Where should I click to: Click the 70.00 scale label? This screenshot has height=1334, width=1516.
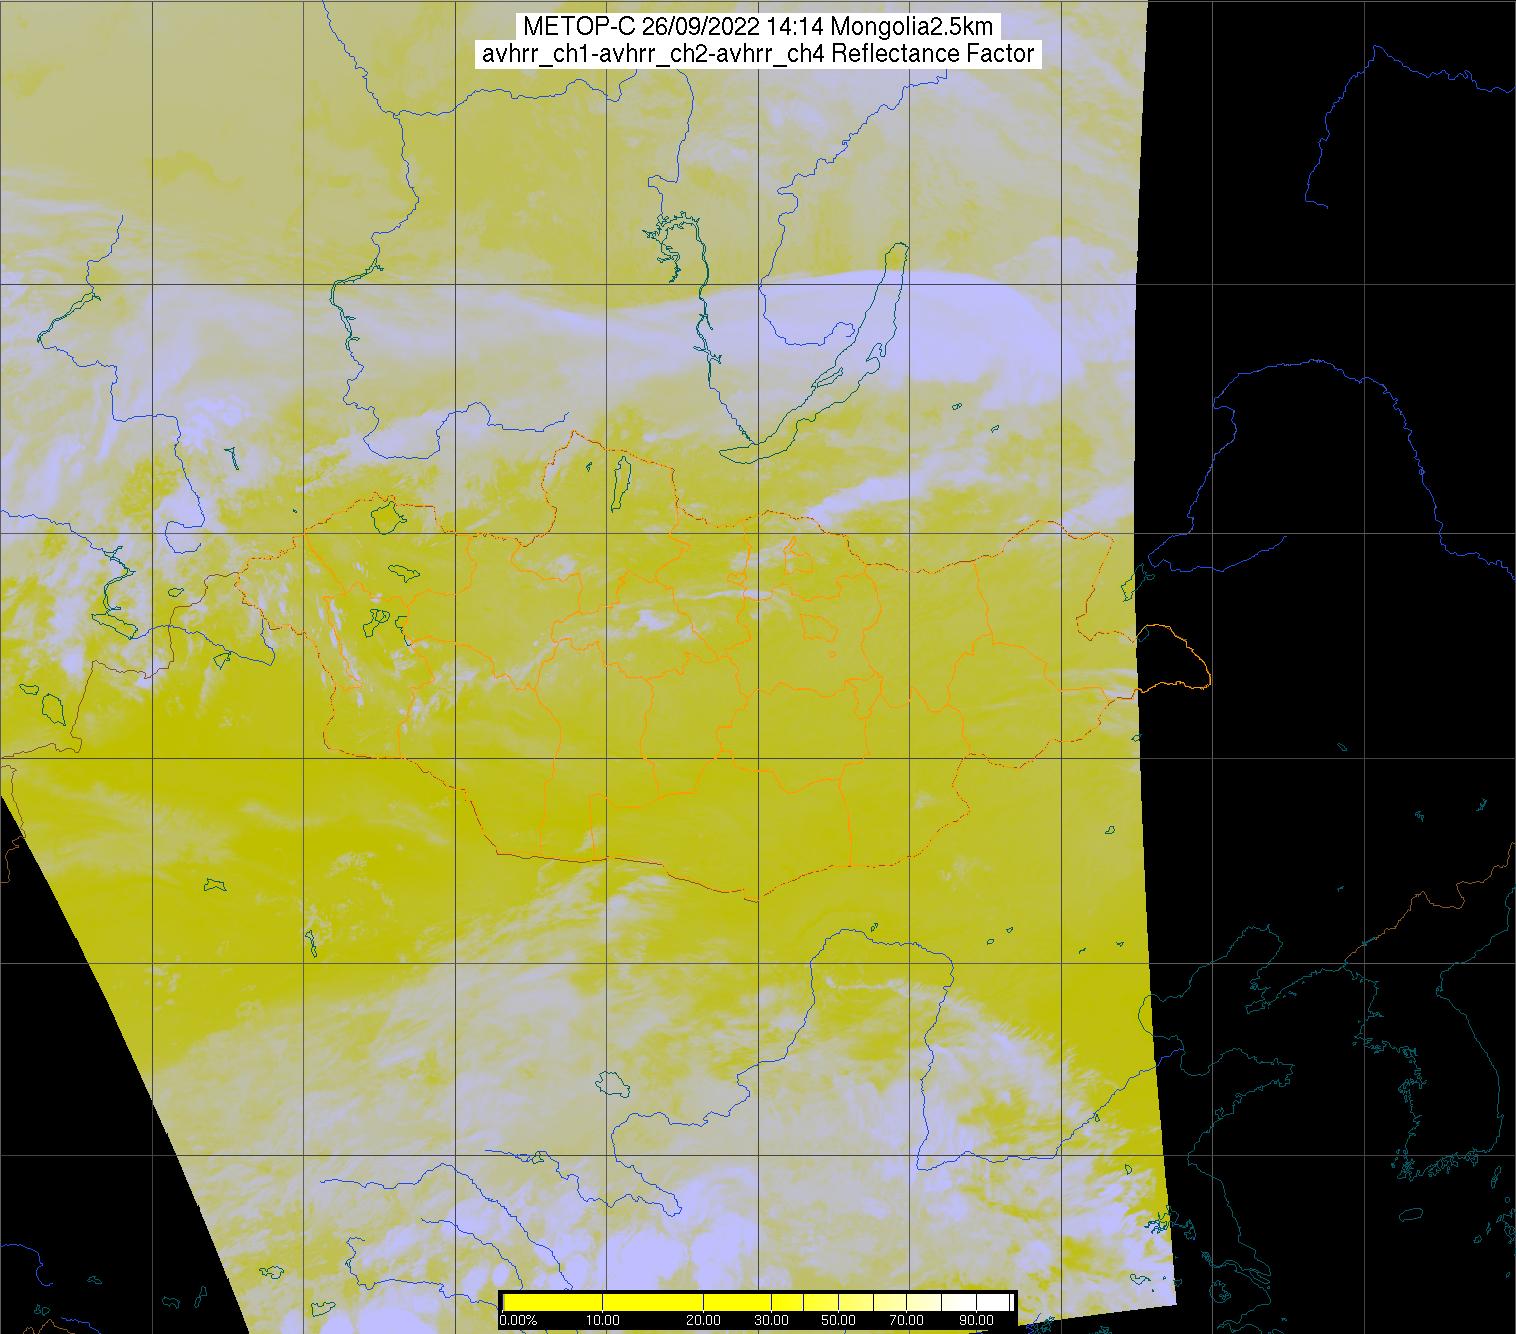point(907,1320)
